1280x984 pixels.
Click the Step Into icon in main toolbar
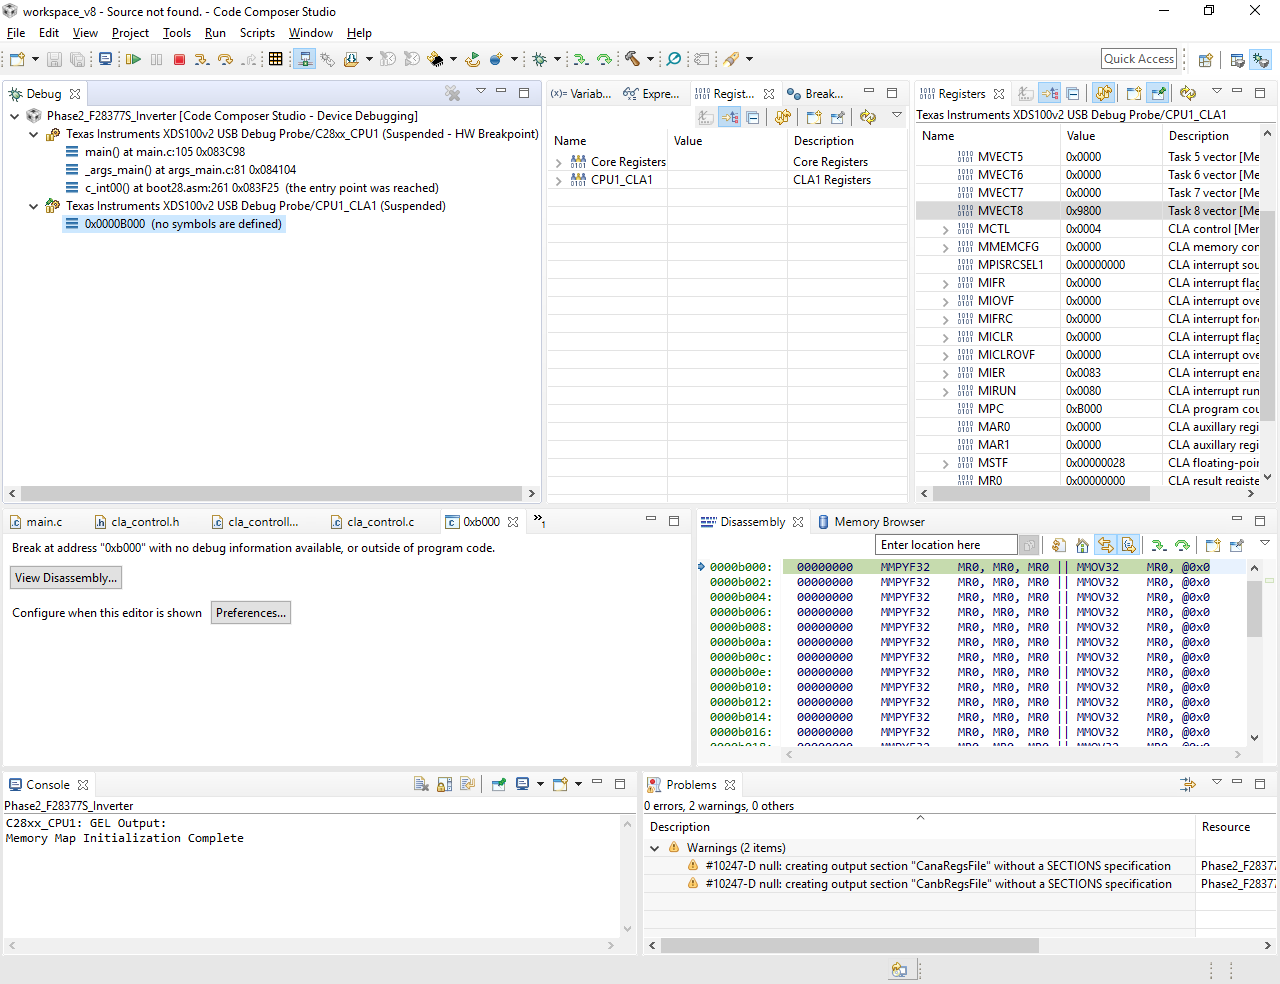202,60
